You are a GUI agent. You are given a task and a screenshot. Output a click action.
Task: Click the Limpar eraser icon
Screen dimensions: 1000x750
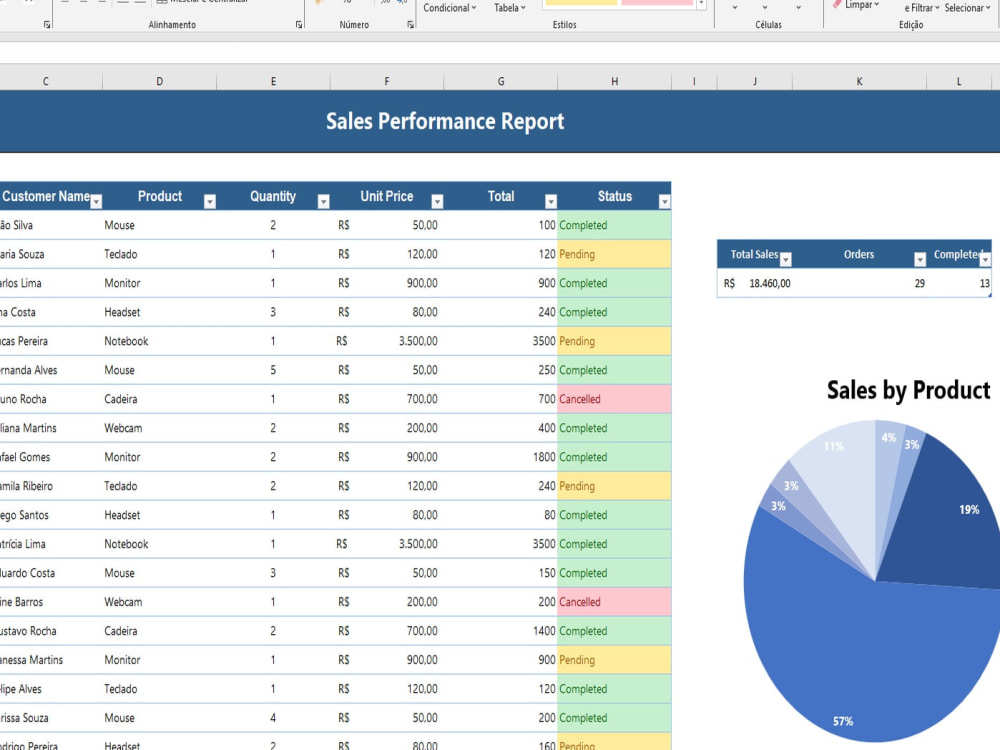837,4
